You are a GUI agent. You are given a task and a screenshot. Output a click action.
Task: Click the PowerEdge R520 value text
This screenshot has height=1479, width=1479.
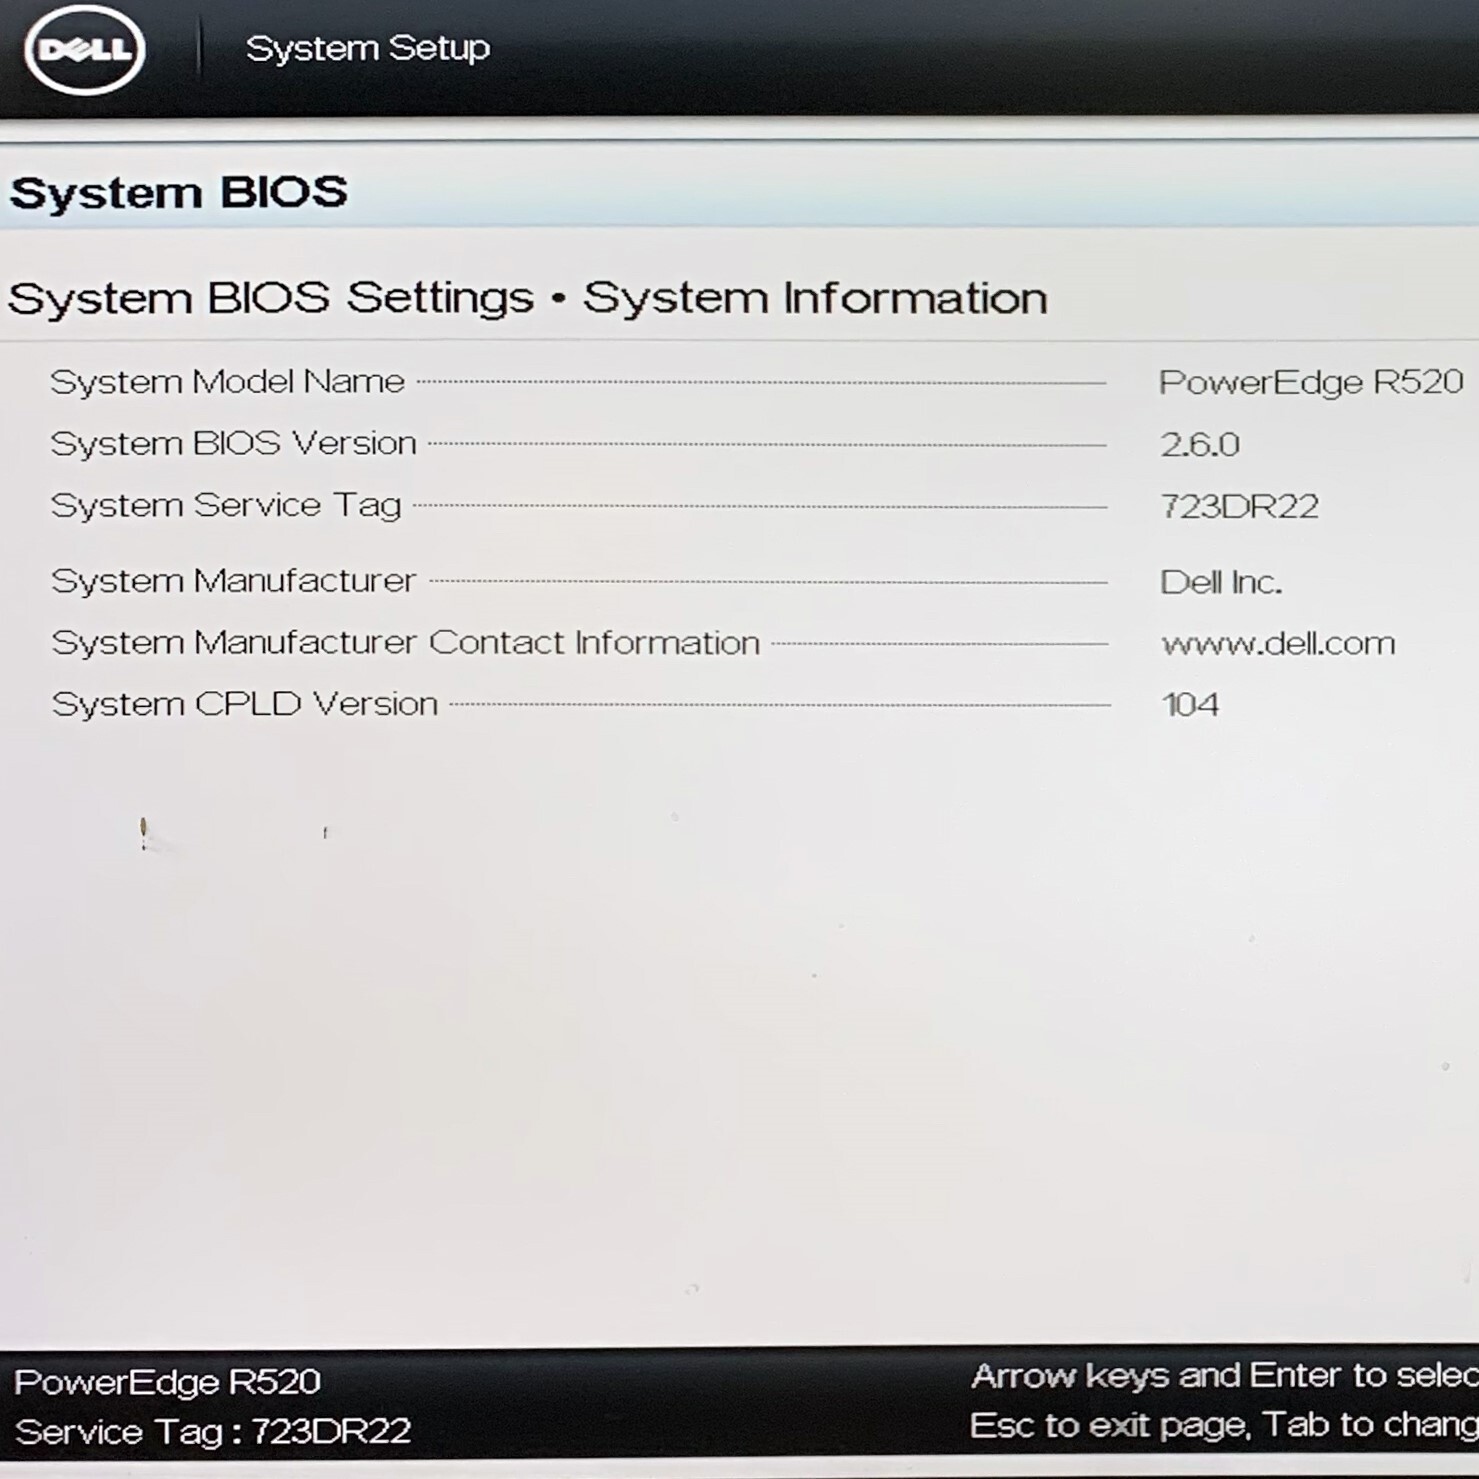(1312, 381)
